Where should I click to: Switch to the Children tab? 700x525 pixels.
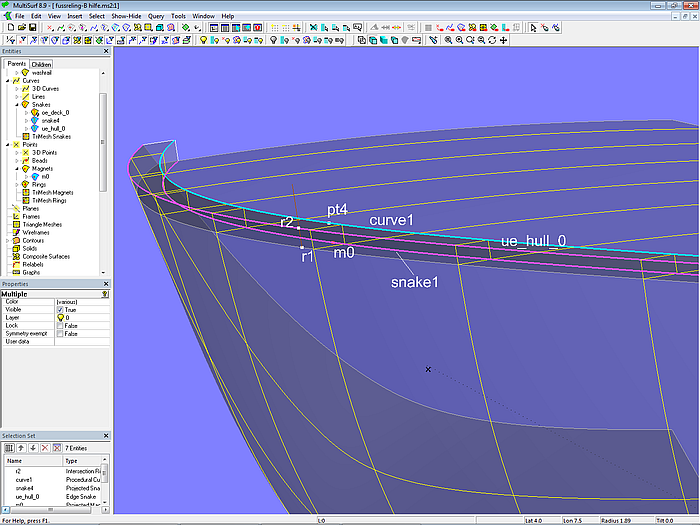[41, 64]
